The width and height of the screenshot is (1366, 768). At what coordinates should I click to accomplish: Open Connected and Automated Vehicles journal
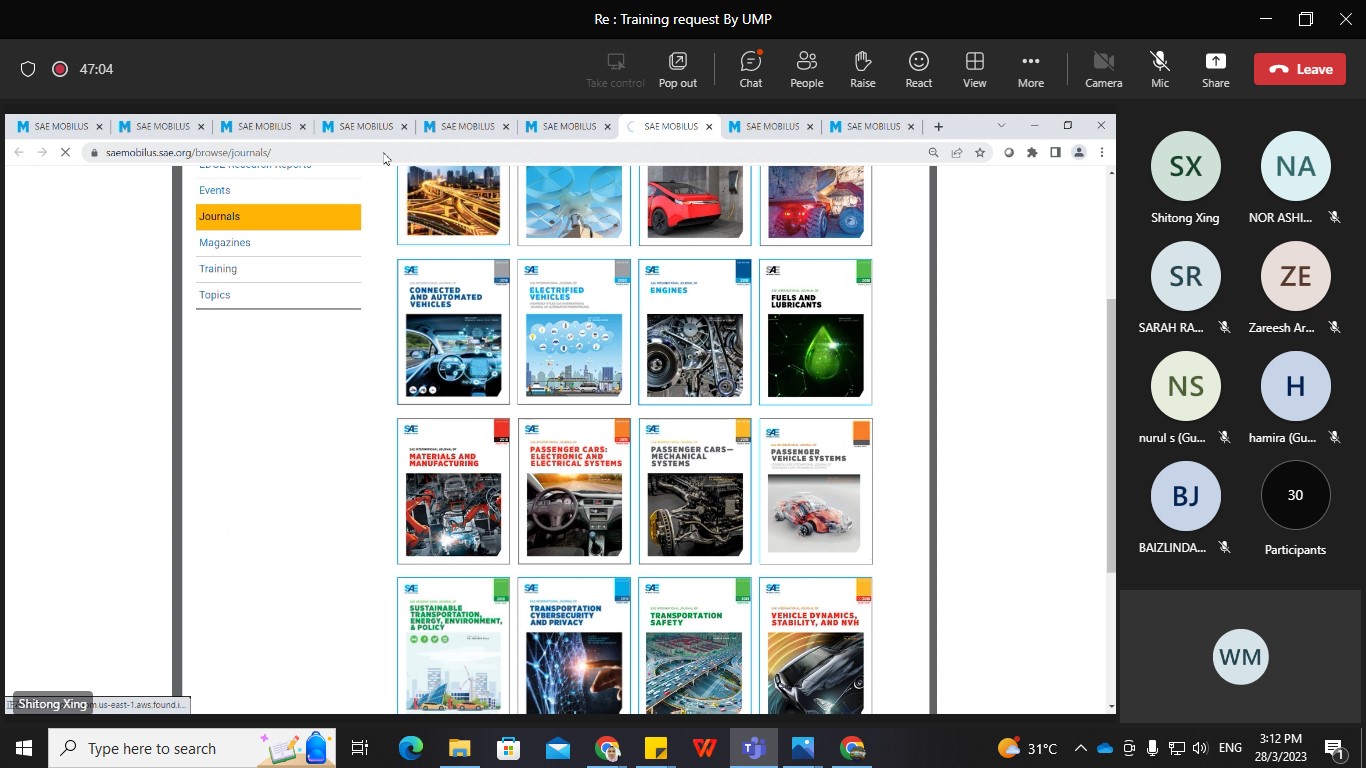tap(453, 332)
